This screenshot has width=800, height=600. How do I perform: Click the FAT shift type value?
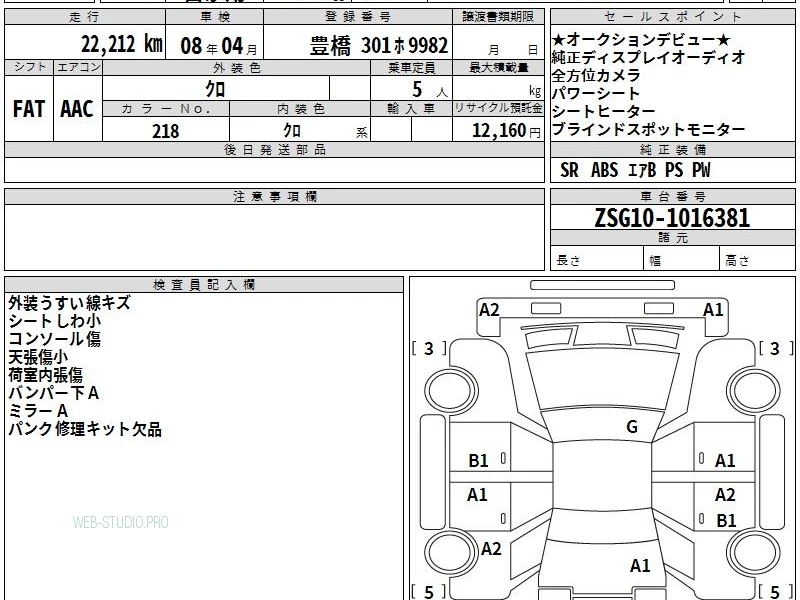[x=29, y=109]
